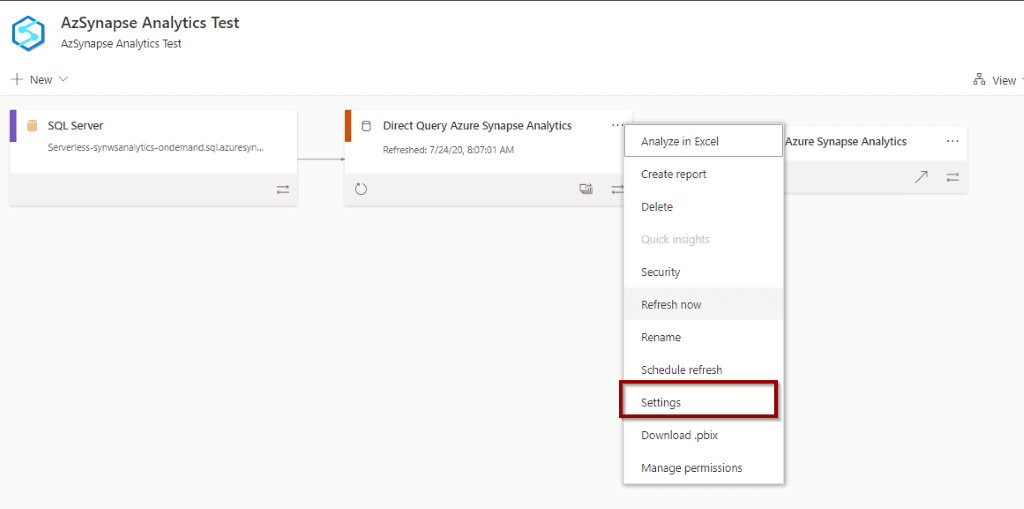Open Security from the context menu
Screen dimensions: 1024x509
pyautogui.click(x=703, y=272)
